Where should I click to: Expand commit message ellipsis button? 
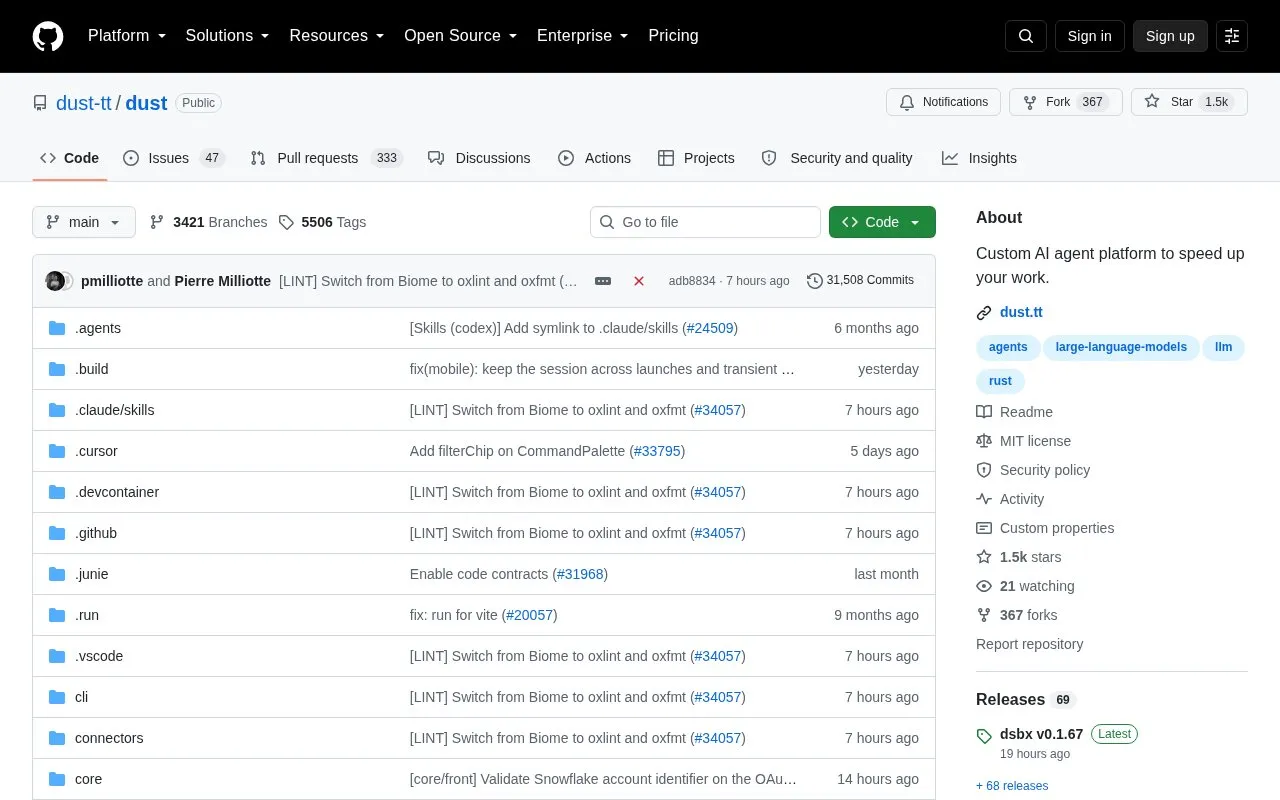point(603,281)
